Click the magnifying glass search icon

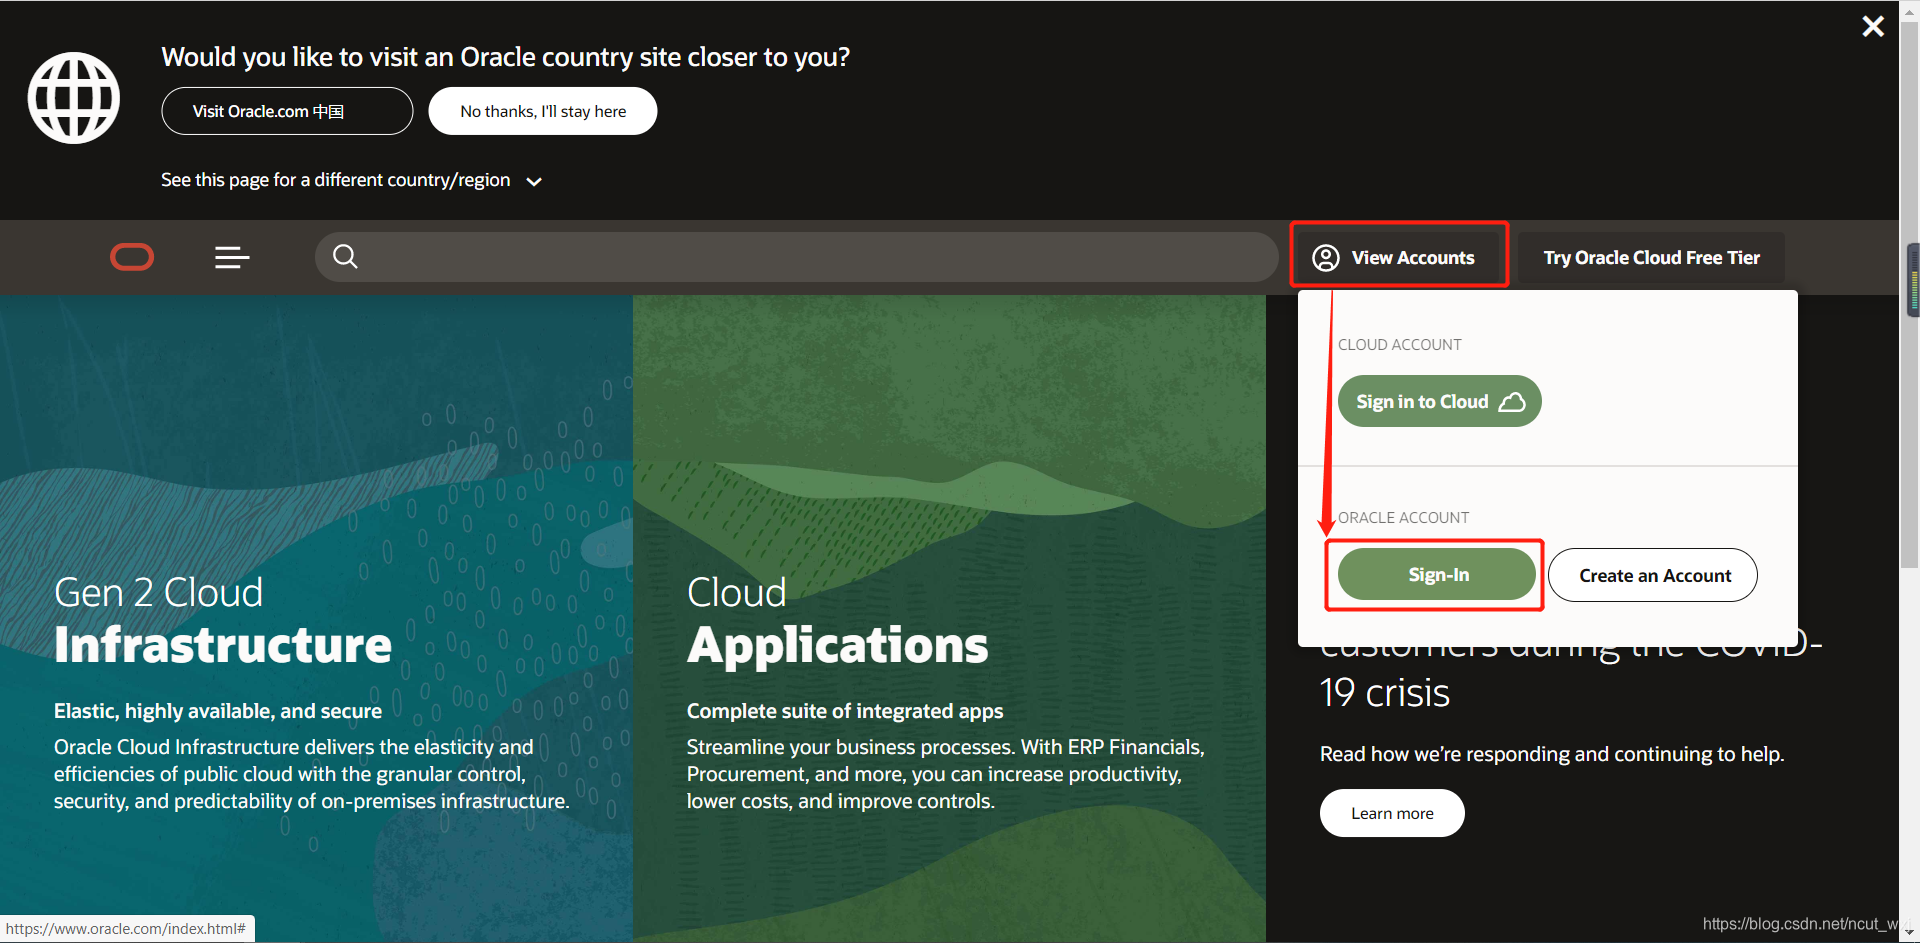coord(345,257)
